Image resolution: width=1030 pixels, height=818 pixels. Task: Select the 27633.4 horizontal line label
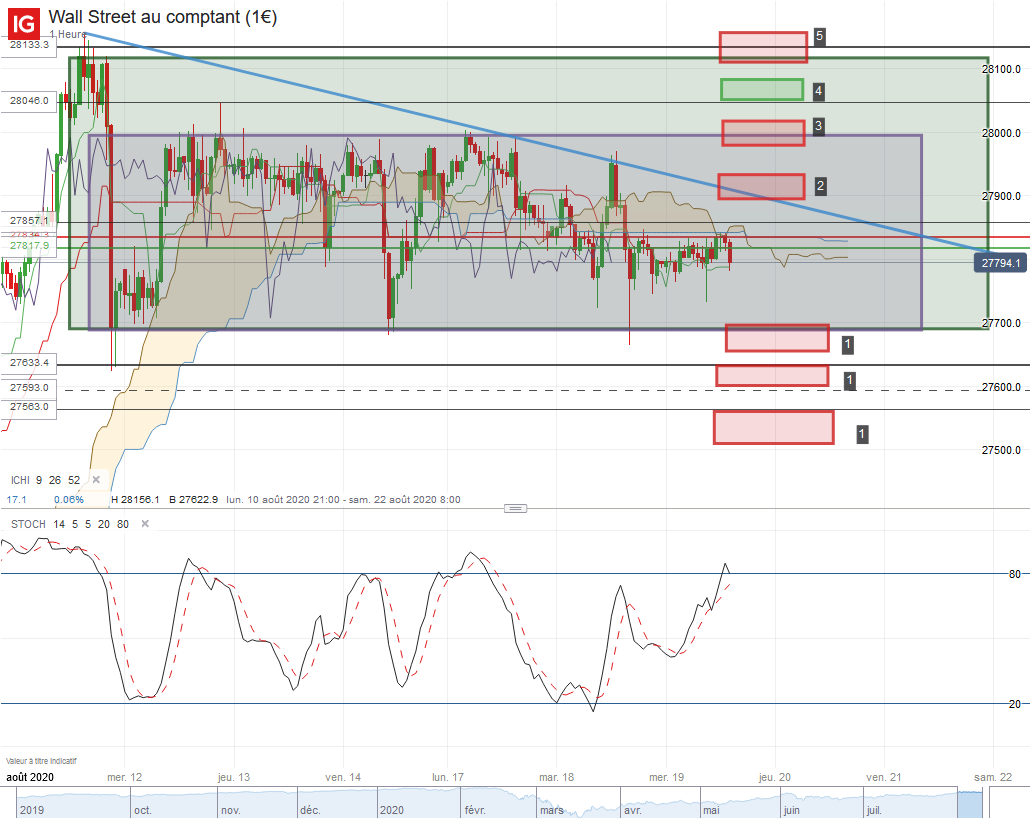coord(29,363)
